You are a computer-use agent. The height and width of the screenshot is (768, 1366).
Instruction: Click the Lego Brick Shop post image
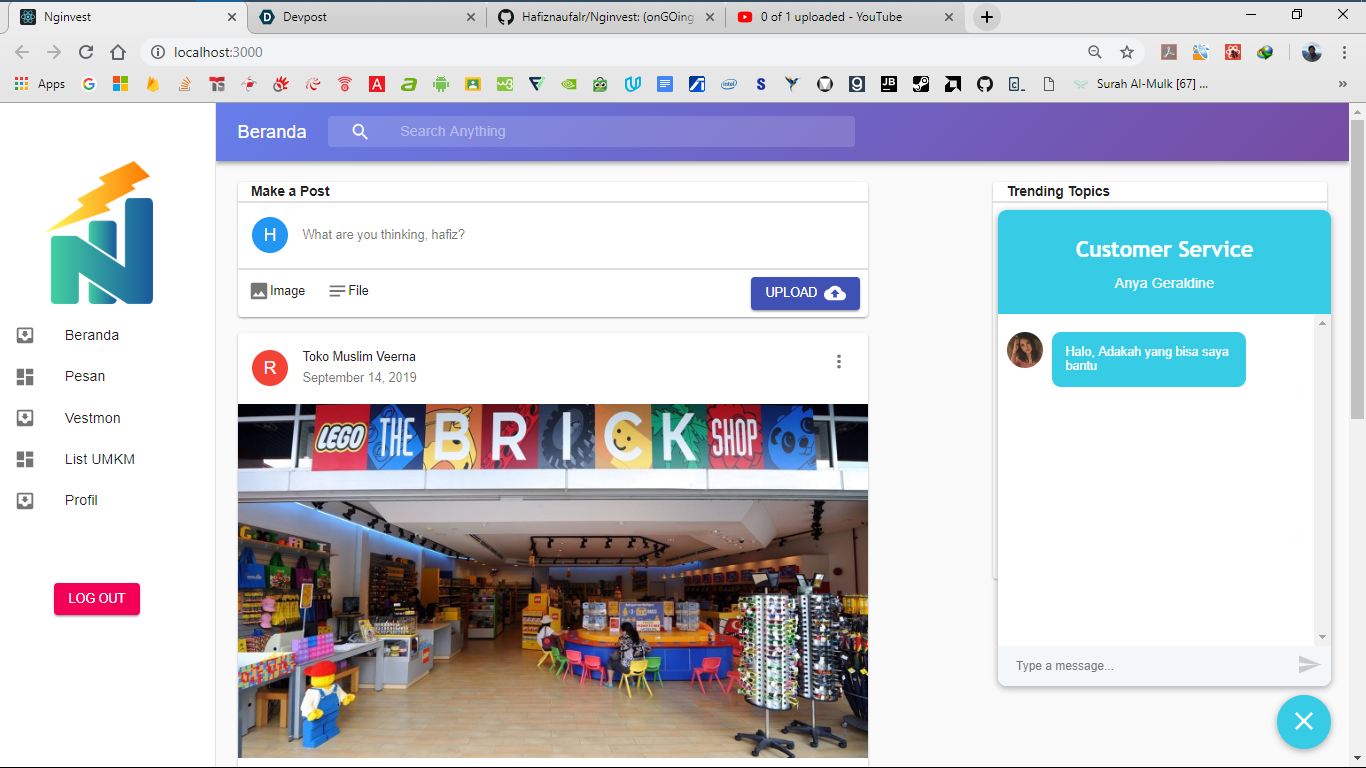[x=553, y=580]
